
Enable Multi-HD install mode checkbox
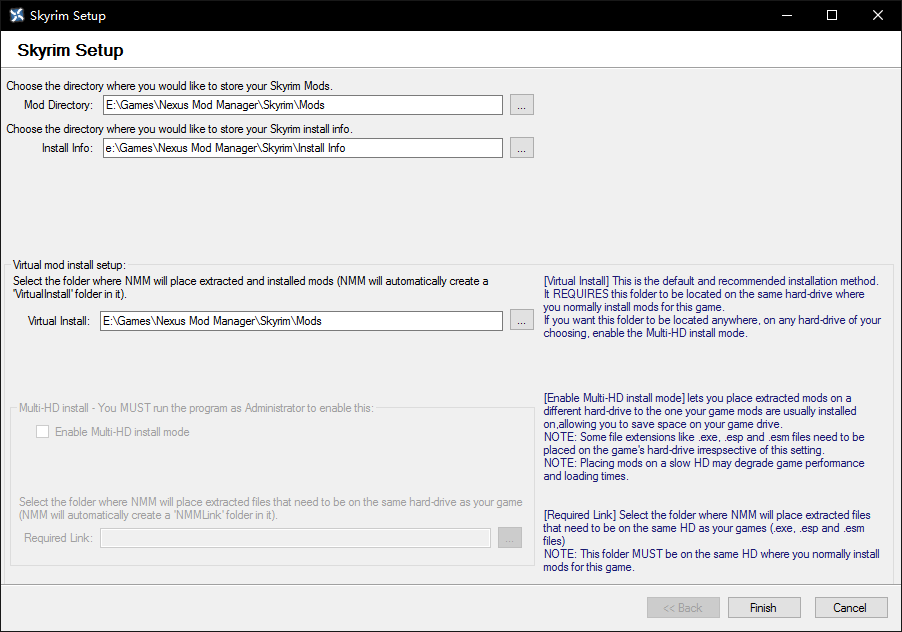pyautogui.click(x=43, y=432)
